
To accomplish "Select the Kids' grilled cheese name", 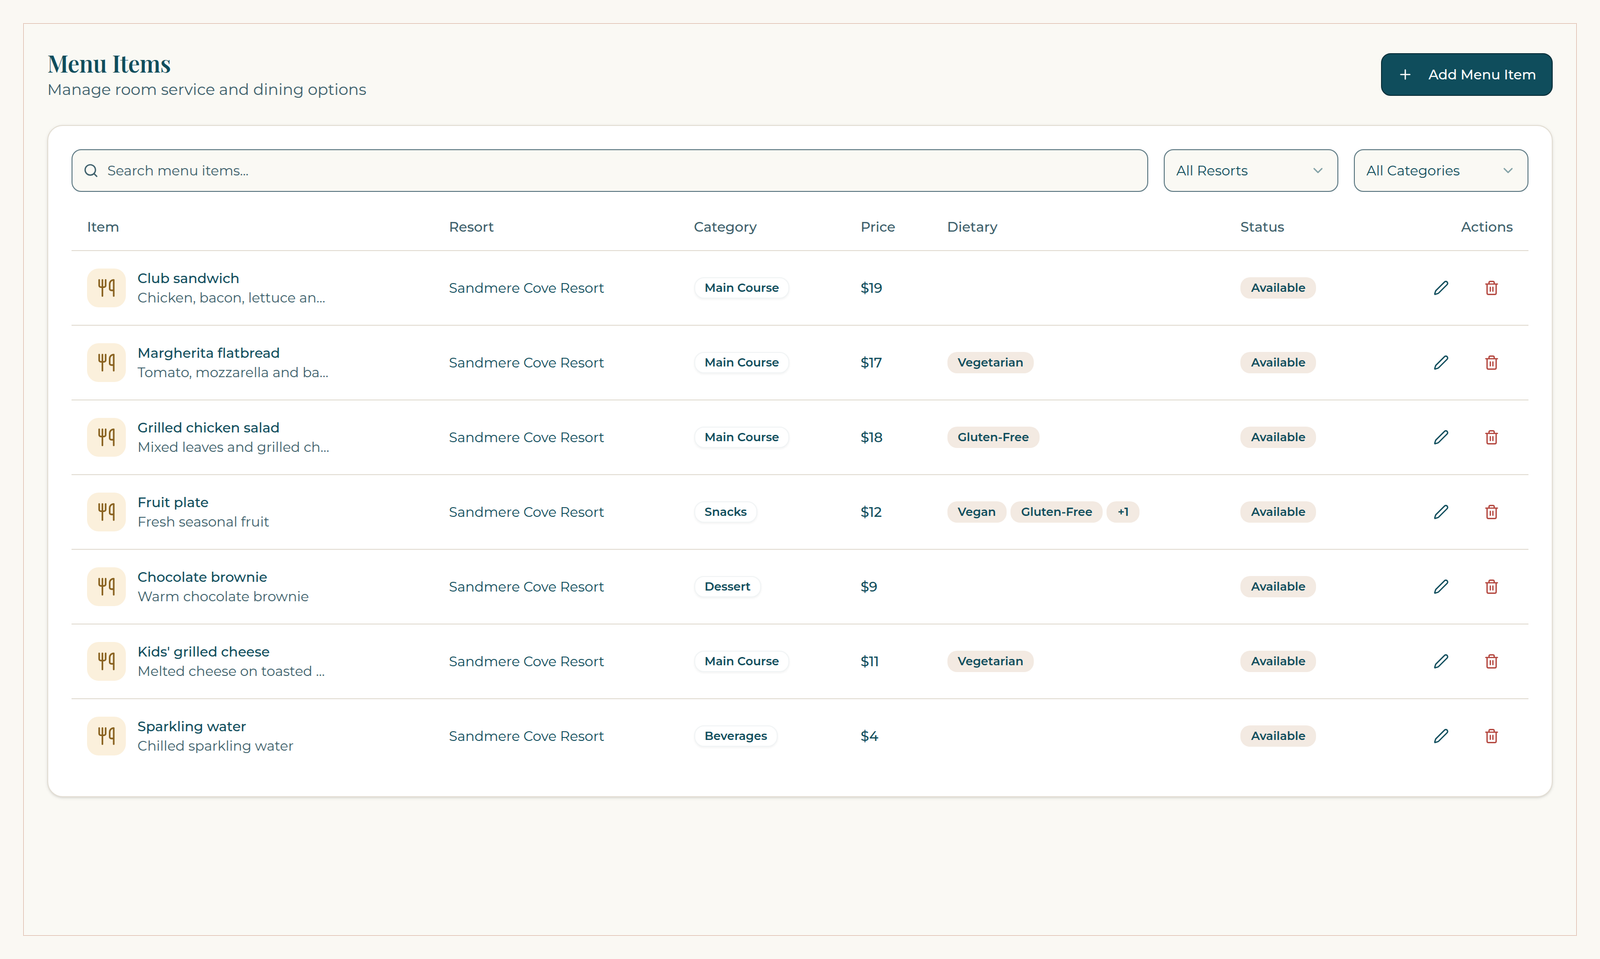I will (x=203, y=652).
